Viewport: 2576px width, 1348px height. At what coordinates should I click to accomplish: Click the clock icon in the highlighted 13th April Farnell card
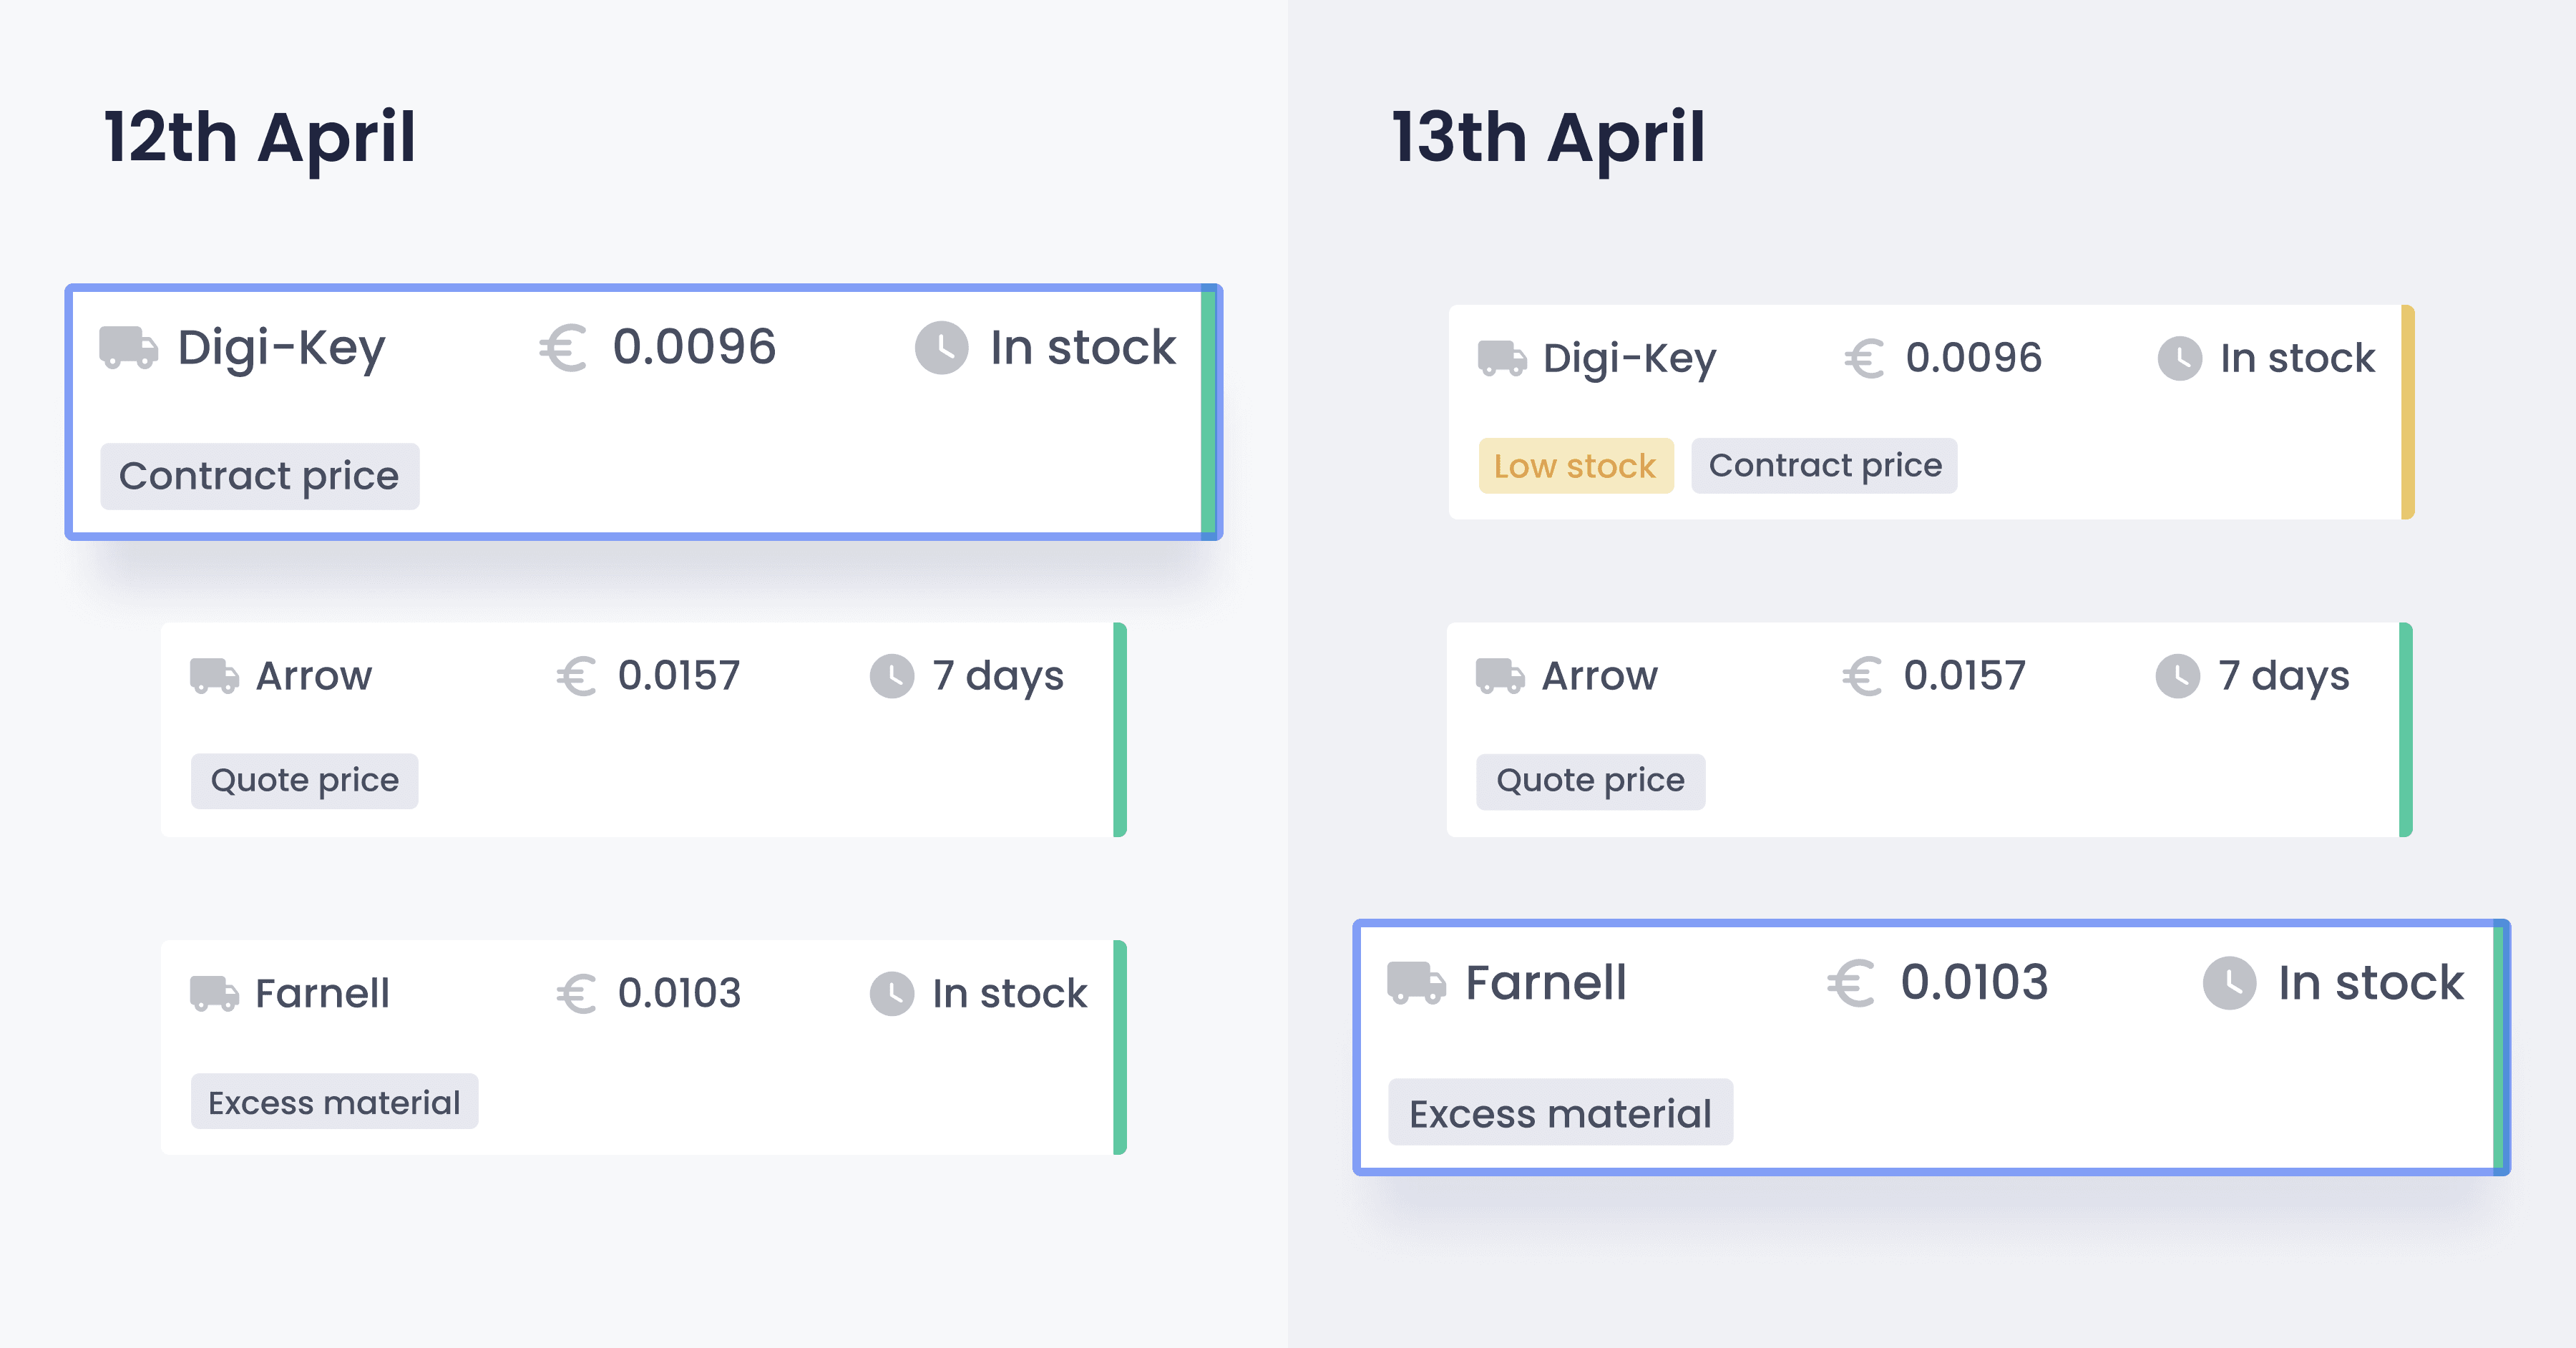tap(2229, 983)
